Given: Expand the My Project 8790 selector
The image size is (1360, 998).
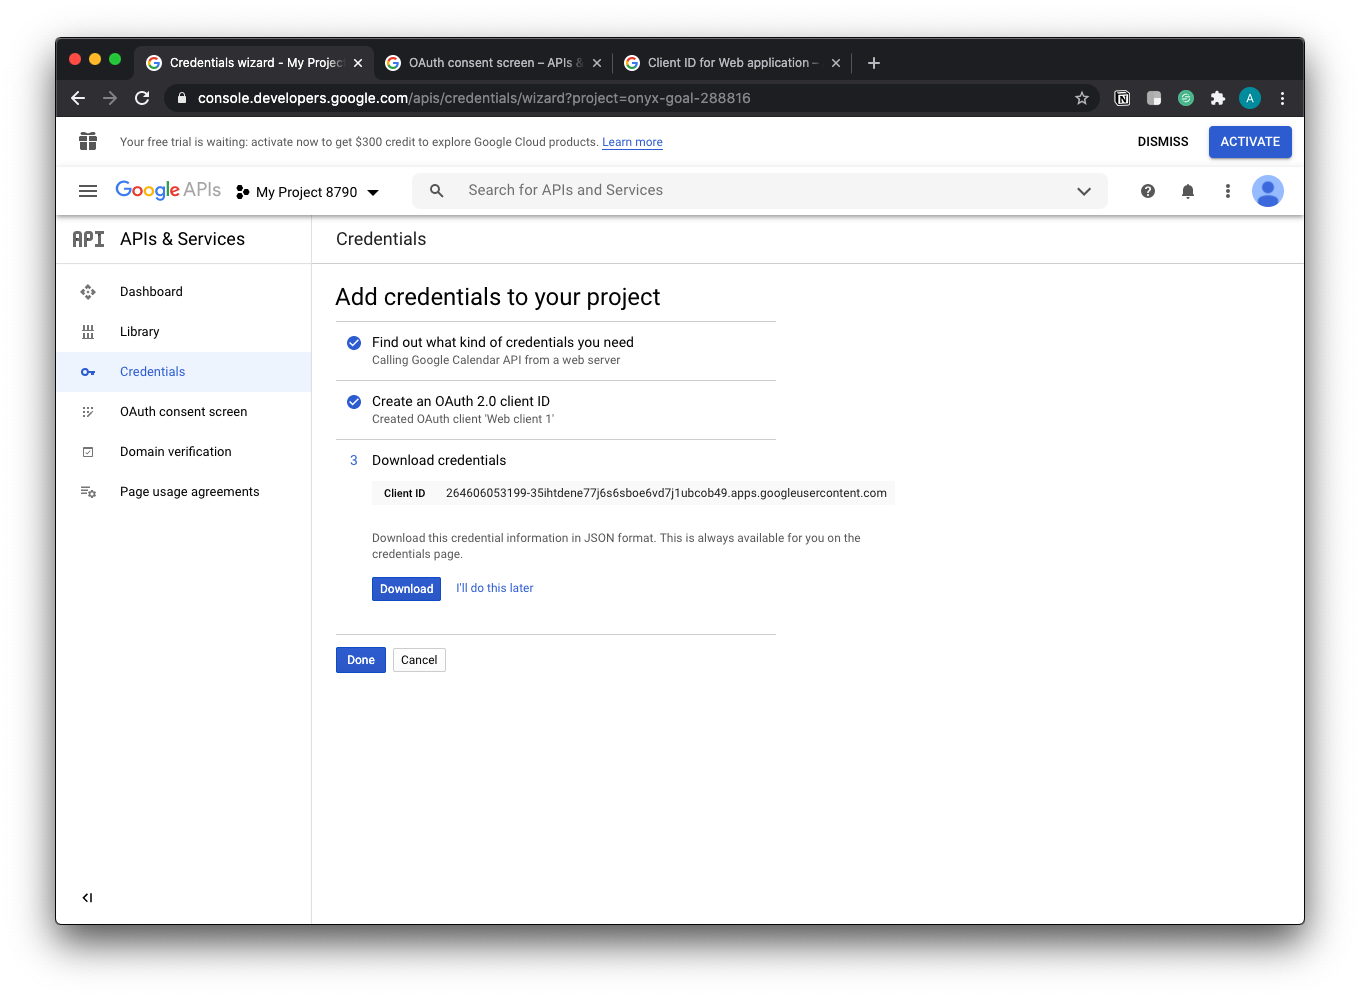Looking at the screenshot, I should pyautogui.click(x=308, y=192).
